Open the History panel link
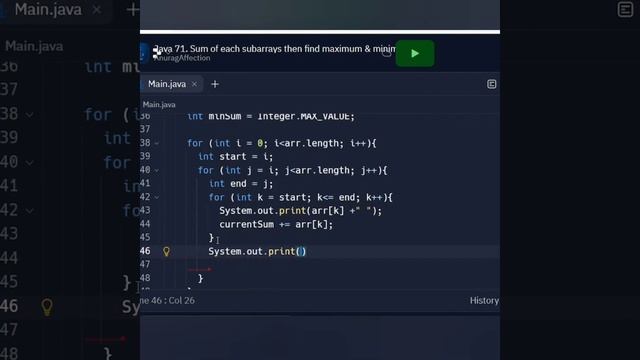Image resolution: width=640 pixels, height=360 pixels. pos(484,300)
